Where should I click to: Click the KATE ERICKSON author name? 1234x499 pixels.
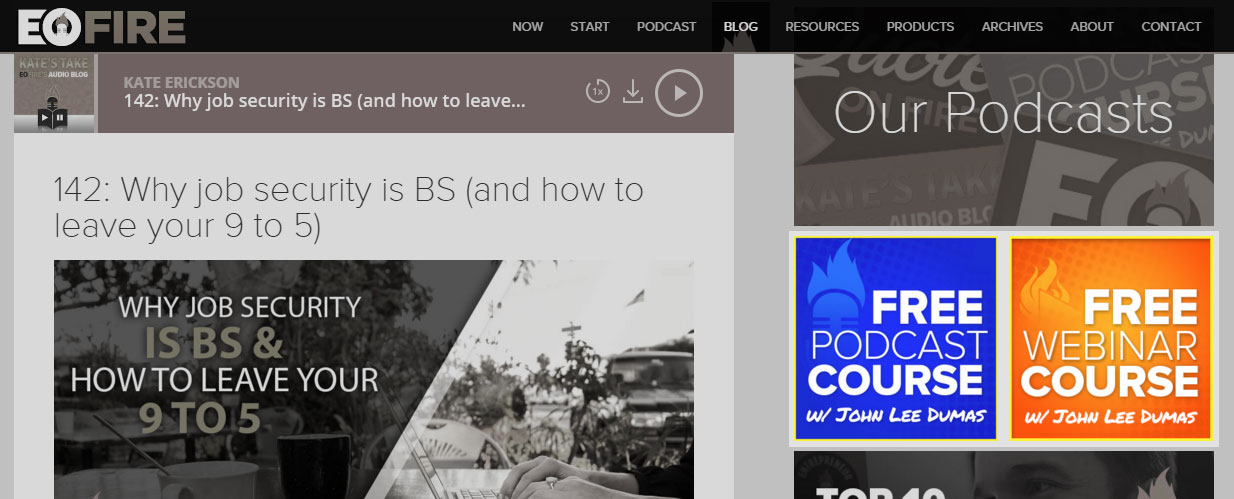point(182,81)
